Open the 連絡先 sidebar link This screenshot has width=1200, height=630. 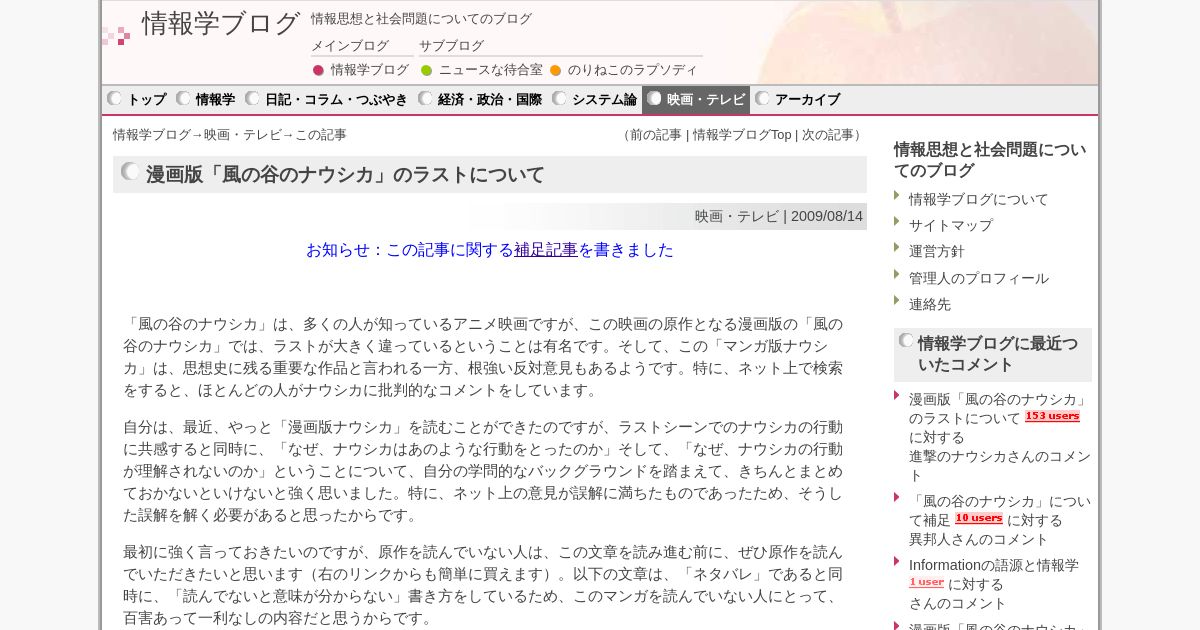[930, 304]
